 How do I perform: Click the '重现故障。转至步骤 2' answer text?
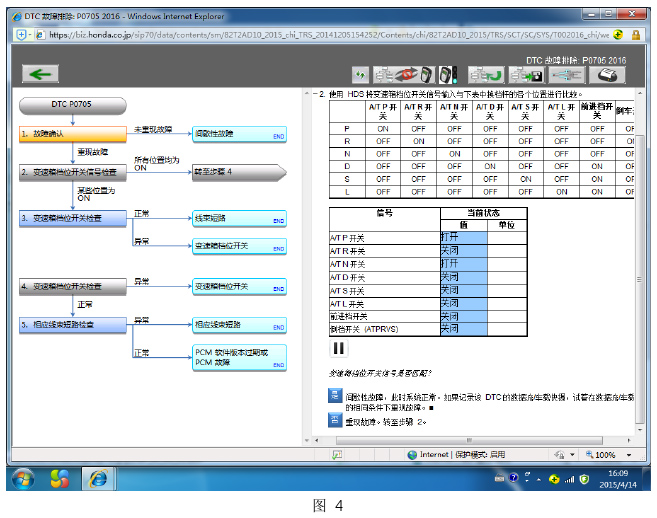click(385, 422)
